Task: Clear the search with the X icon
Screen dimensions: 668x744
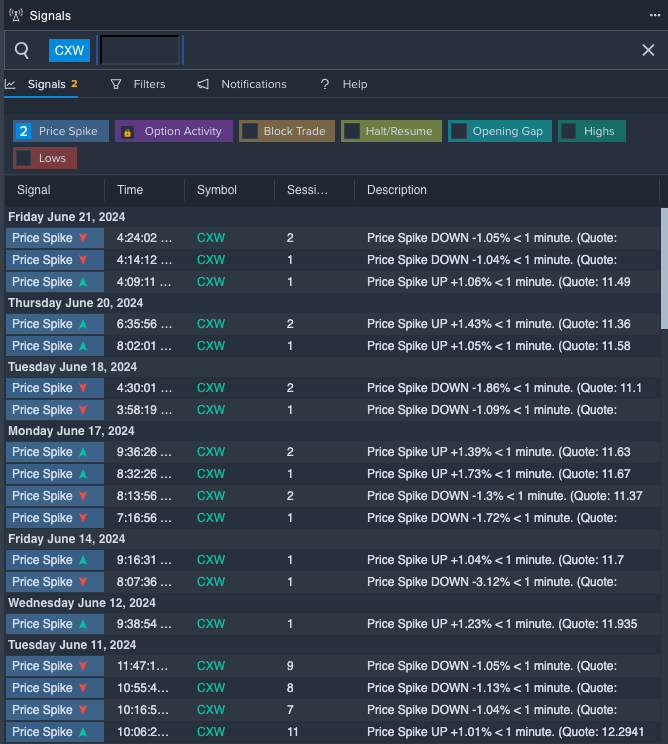Action: coord(648,50)
